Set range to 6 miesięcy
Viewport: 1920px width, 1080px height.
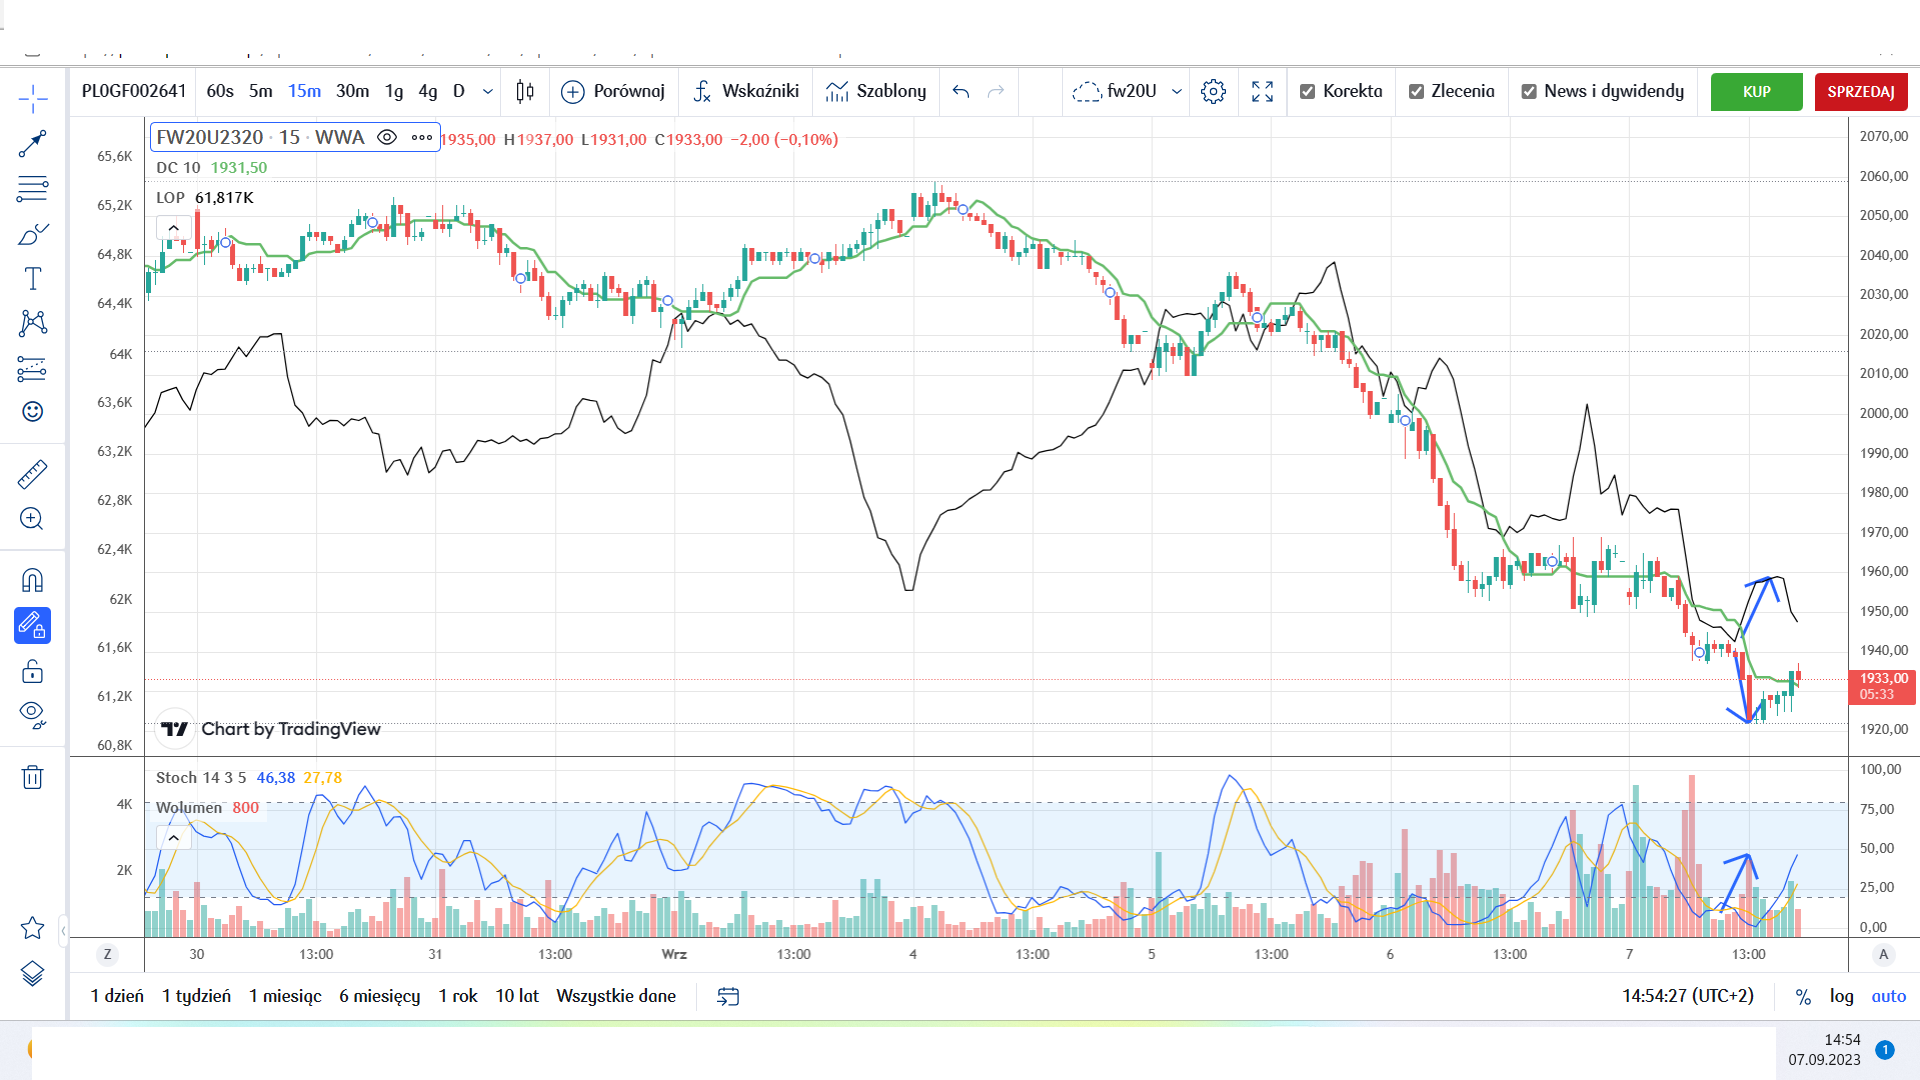[379, 996]
